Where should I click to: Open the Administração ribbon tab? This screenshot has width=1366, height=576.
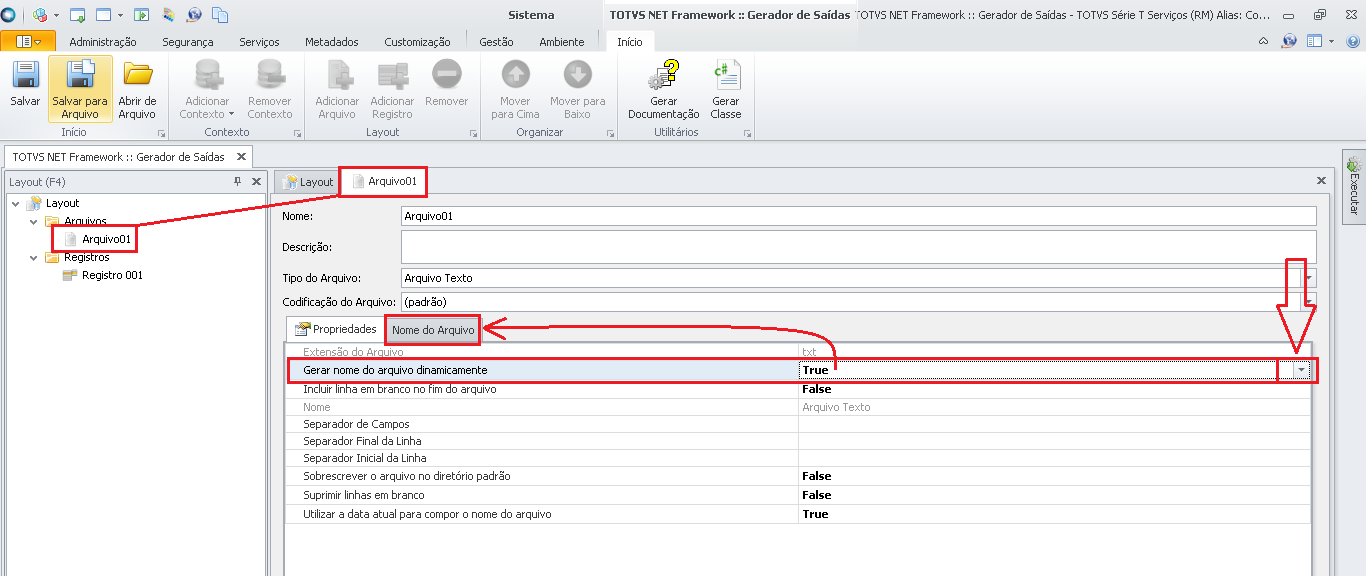tap(103, 42)
